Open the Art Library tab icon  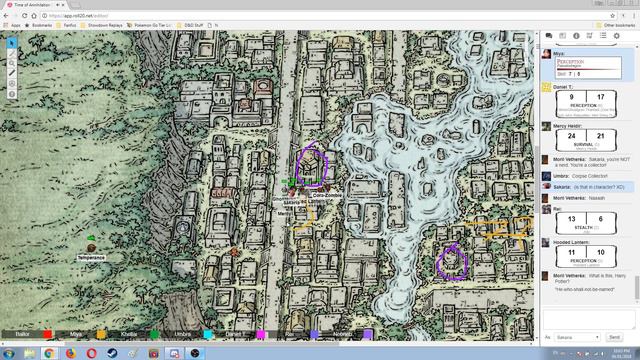coord(562,36)
